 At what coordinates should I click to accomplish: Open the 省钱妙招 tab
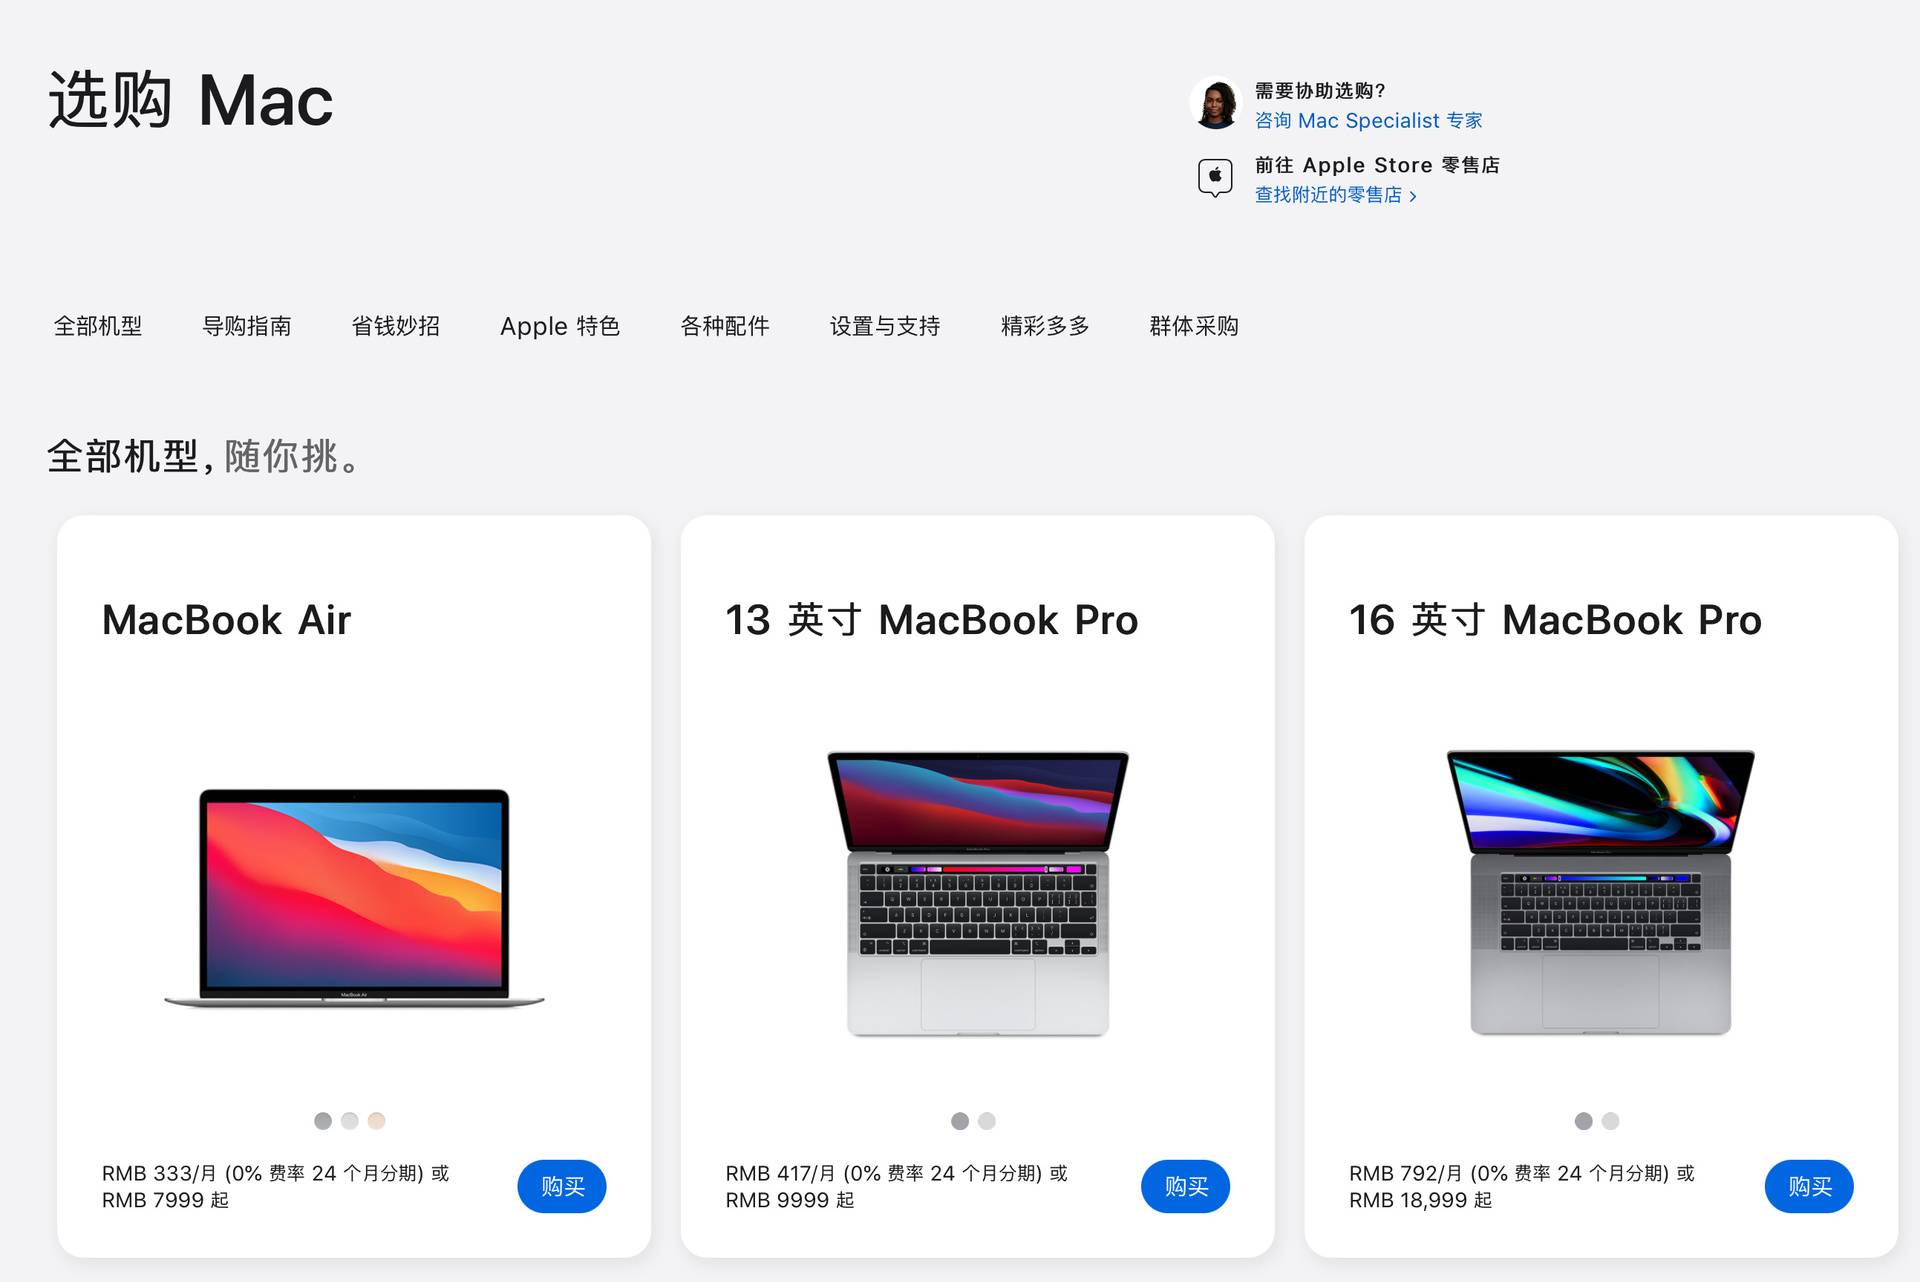coord(396,326)
